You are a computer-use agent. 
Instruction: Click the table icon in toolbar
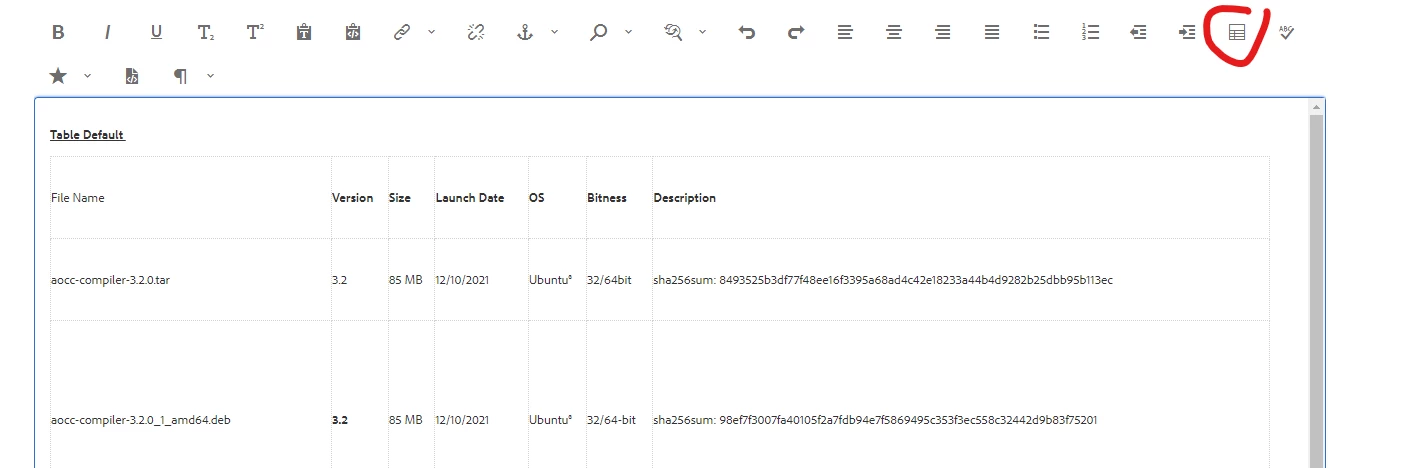coord(1237,32)
